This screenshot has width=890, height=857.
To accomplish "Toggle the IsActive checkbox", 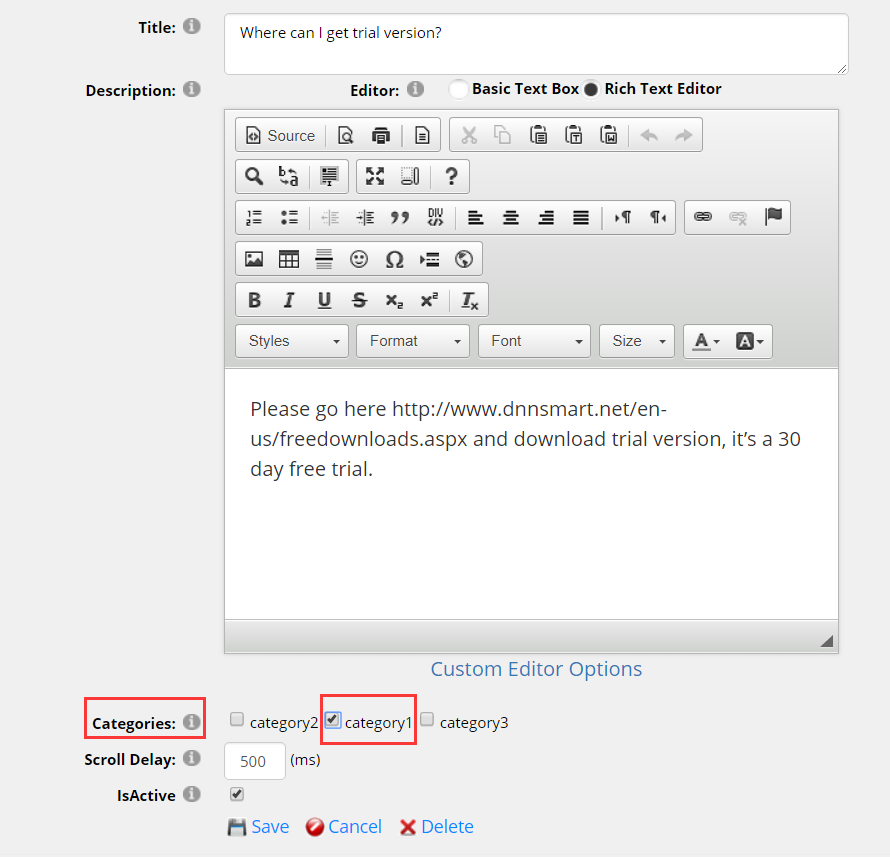I will pyautogui.click(x=237, y=794).
